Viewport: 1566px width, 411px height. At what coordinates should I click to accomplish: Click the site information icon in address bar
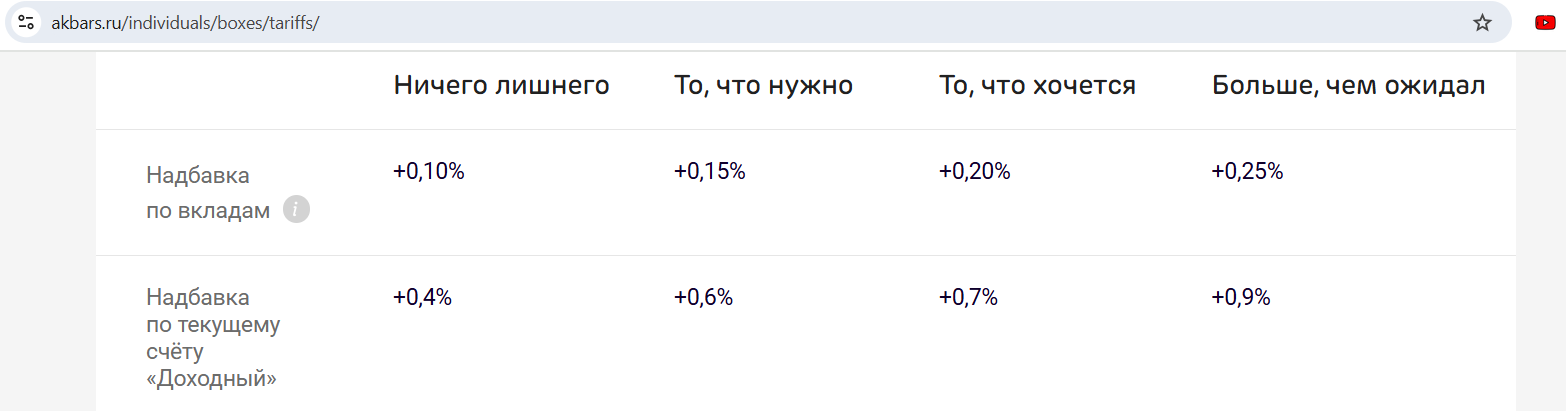26,22
